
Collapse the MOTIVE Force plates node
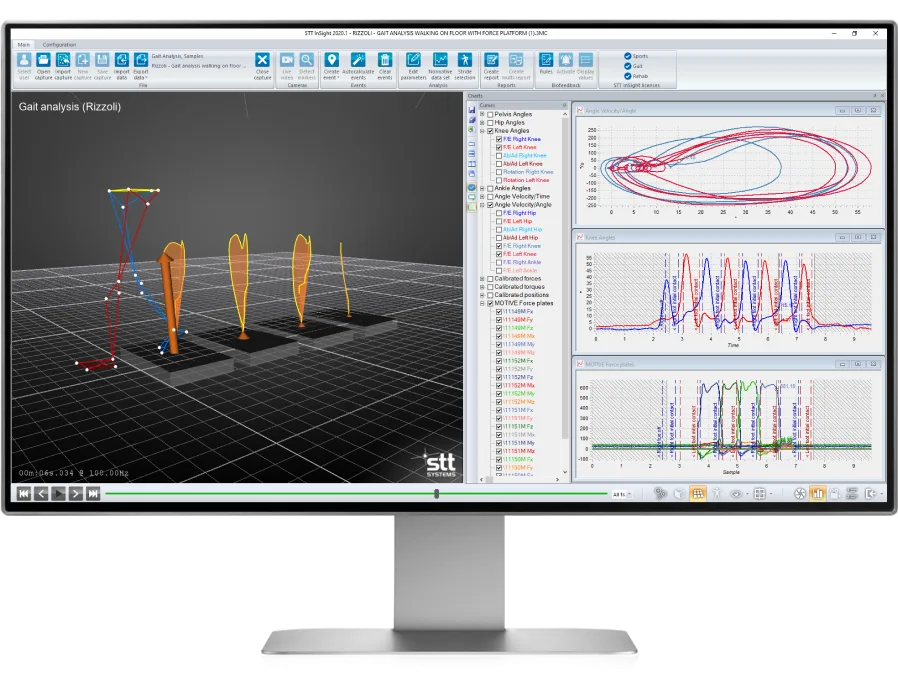[x=482, y=303]
